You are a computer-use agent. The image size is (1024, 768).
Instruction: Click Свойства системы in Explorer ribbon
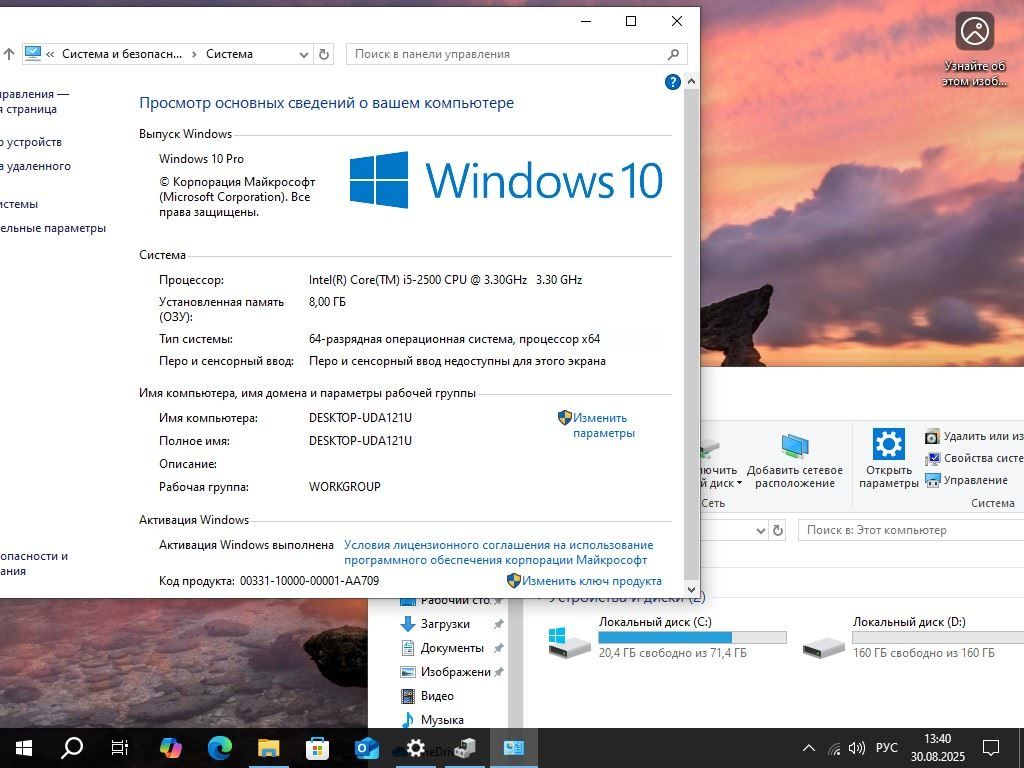point(974,458)
